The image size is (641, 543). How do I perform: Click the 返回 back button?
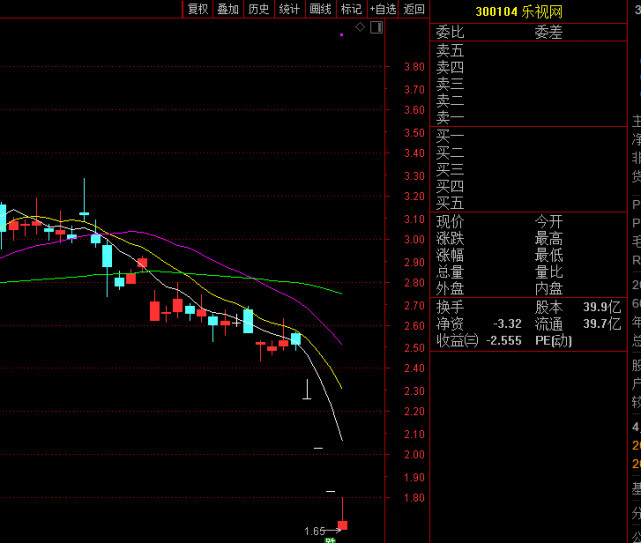pyautogui.click(x=414, y=9)
